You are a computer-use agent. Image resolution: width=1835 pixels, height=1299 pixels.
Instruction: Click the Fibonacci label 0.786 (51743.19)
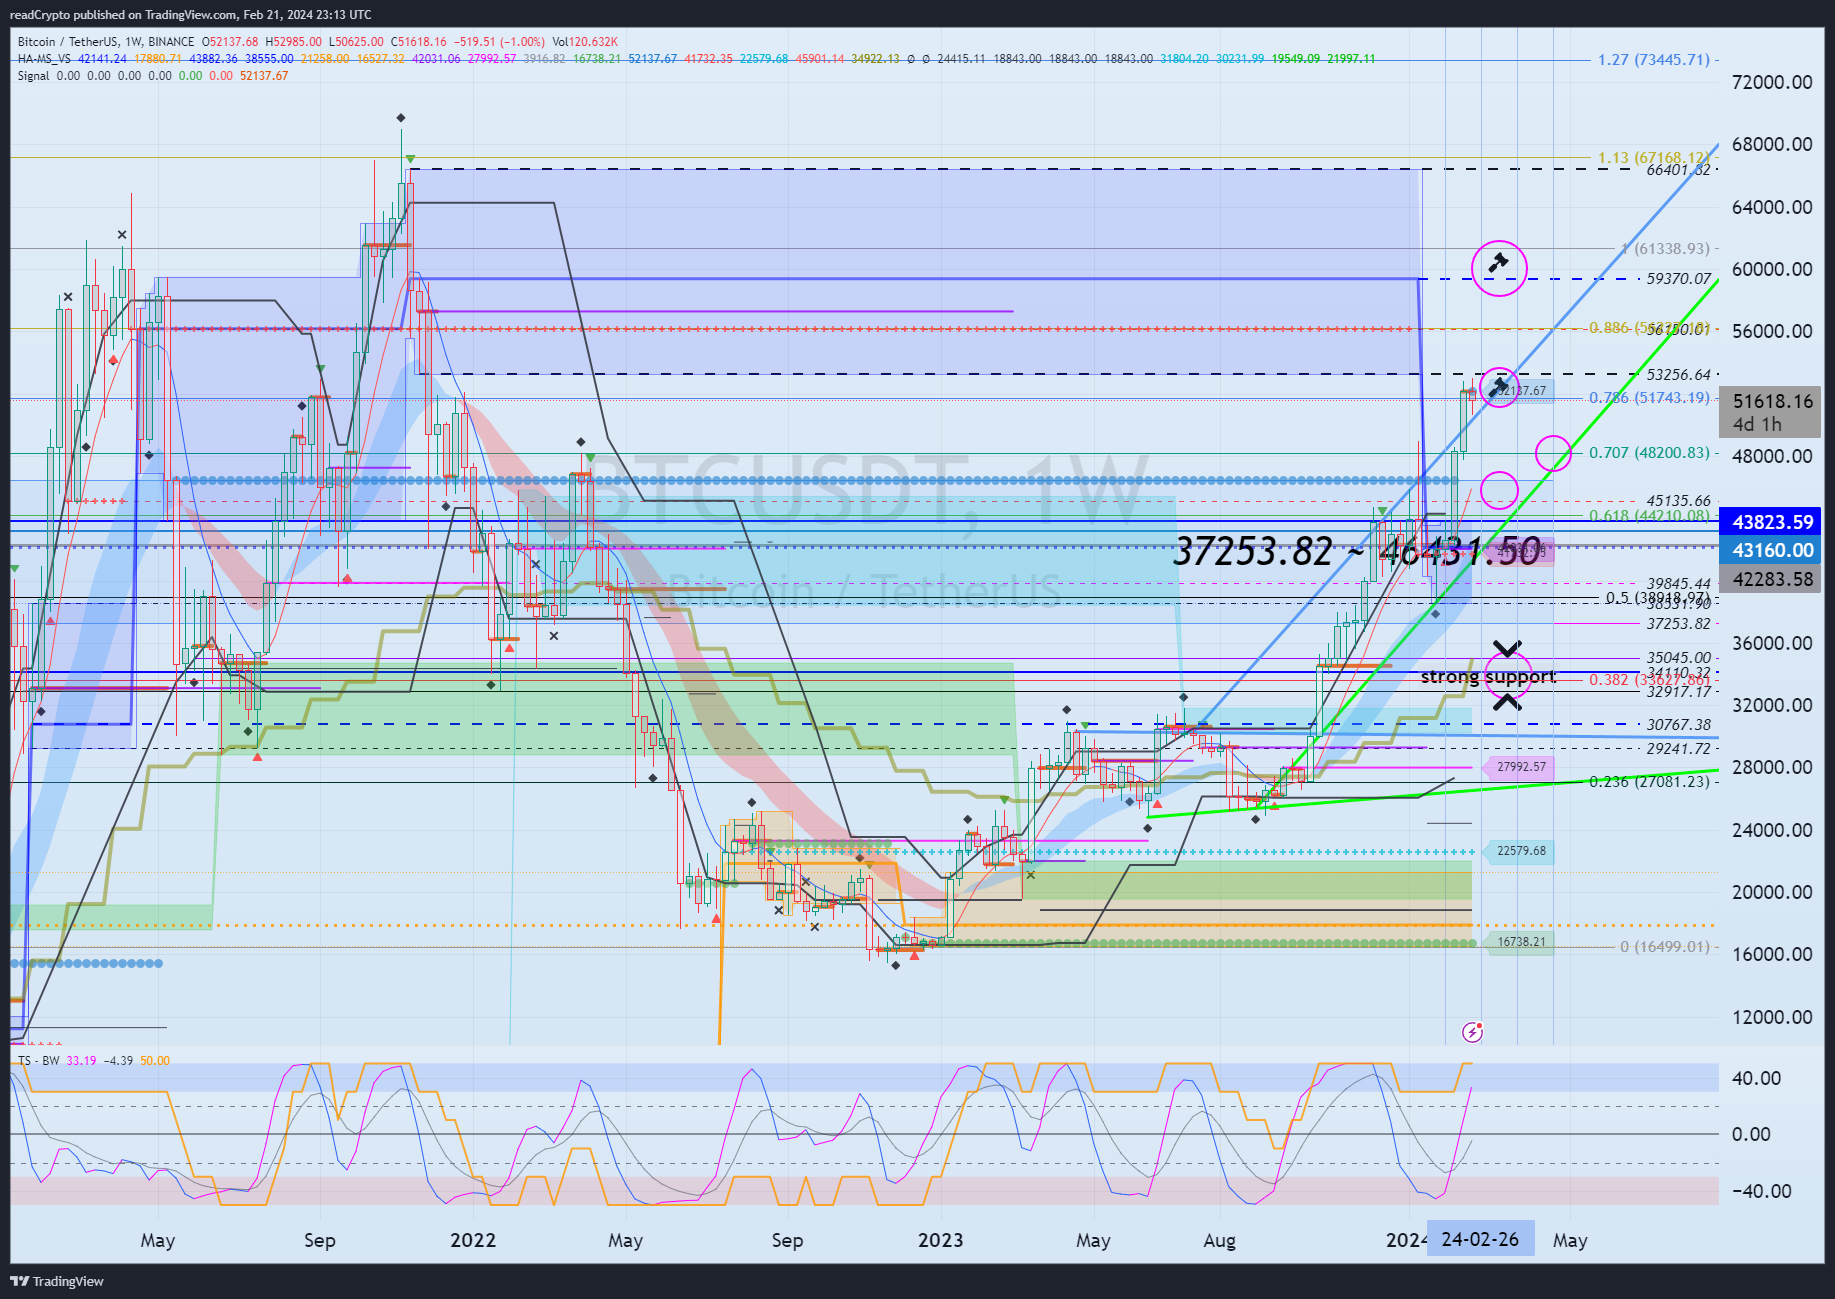(x=1649, y=398)
